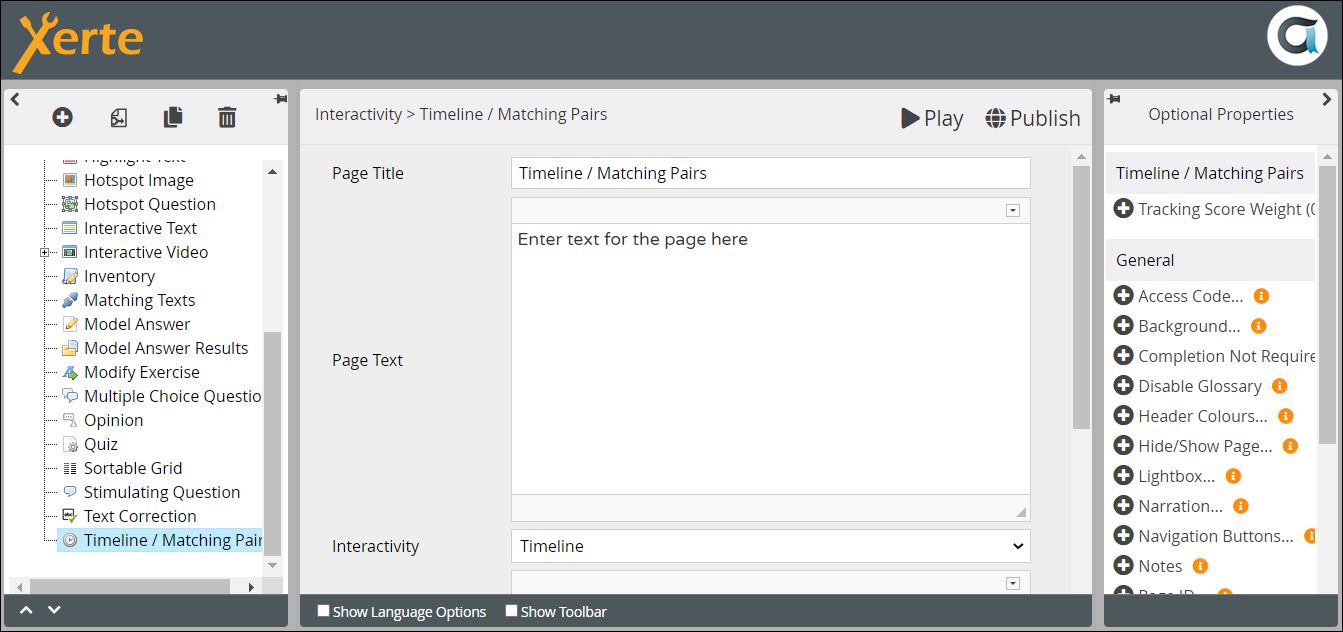Click the move page down arrow
Image resolution: width=1343 pixels, height=632 pixels.
(55, 610)
